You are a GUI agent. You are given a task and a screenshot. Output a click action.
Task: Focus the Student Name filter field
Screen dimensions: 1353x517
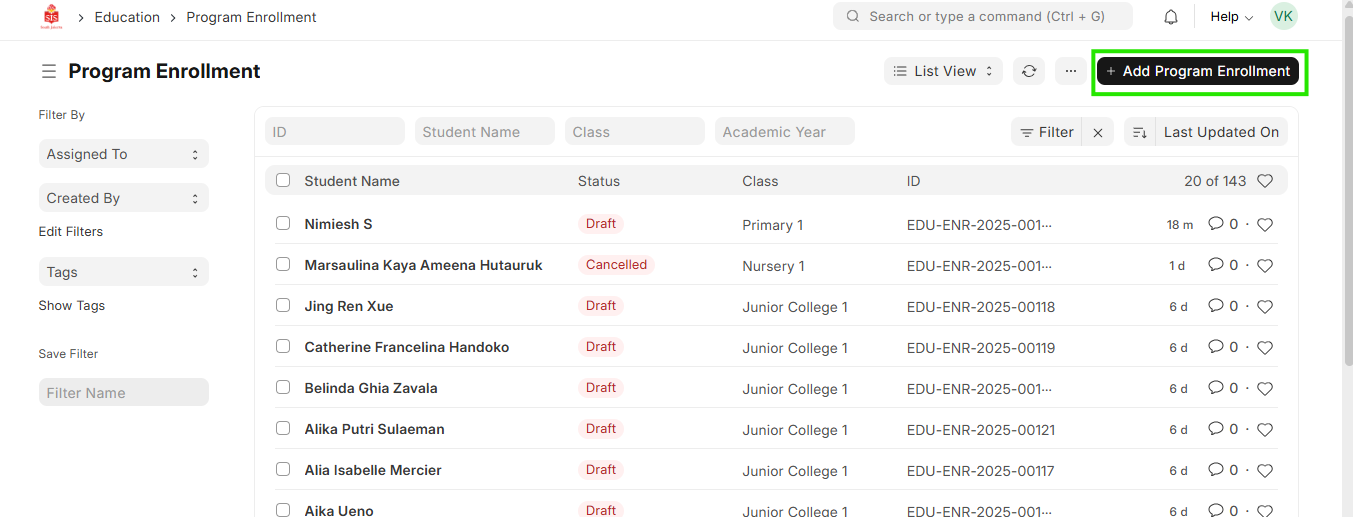click(484, 132)
